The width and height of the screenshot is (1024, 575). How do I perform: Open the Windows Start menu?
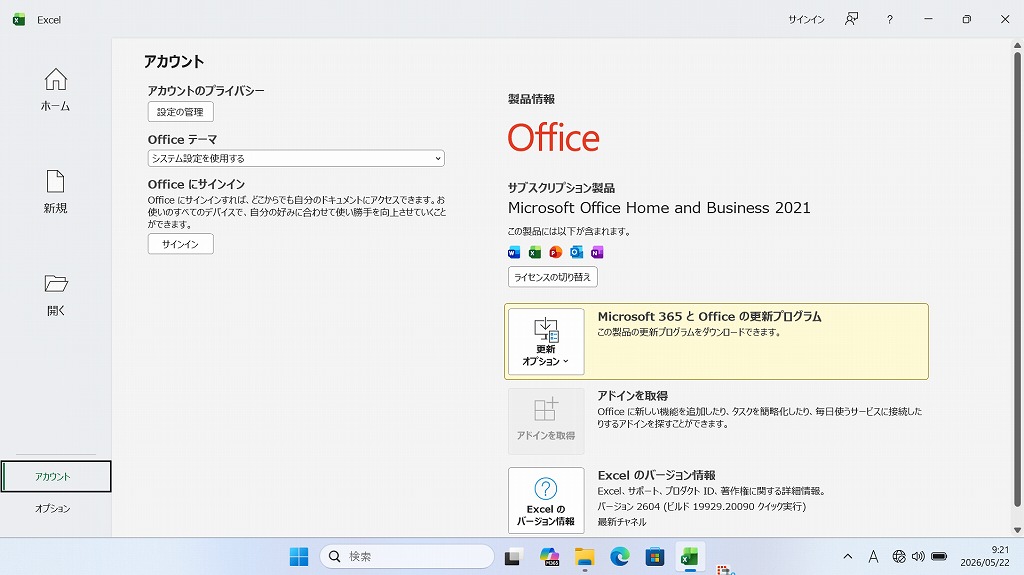pos(299,557)
